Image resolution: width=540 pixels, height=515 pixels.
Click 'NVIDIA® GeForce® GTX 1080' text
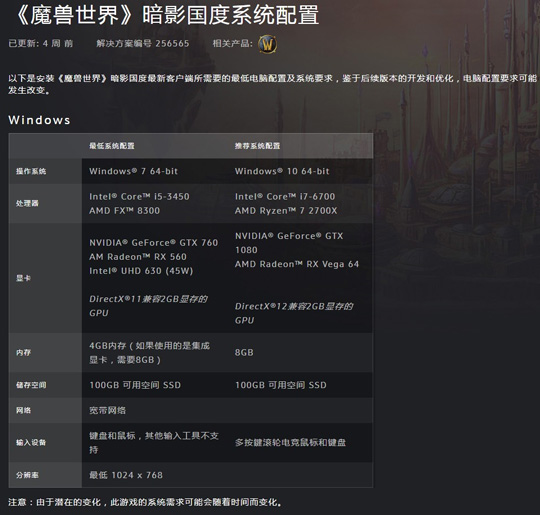click(x=289, y=243)
